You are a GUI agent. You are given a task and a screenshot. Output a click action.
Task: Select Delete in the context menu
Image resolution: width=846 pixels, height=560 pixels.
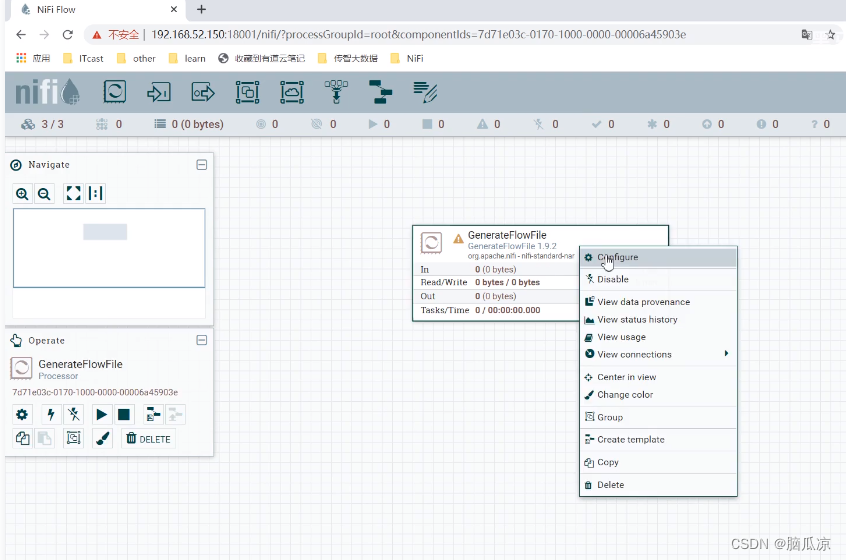658,485
